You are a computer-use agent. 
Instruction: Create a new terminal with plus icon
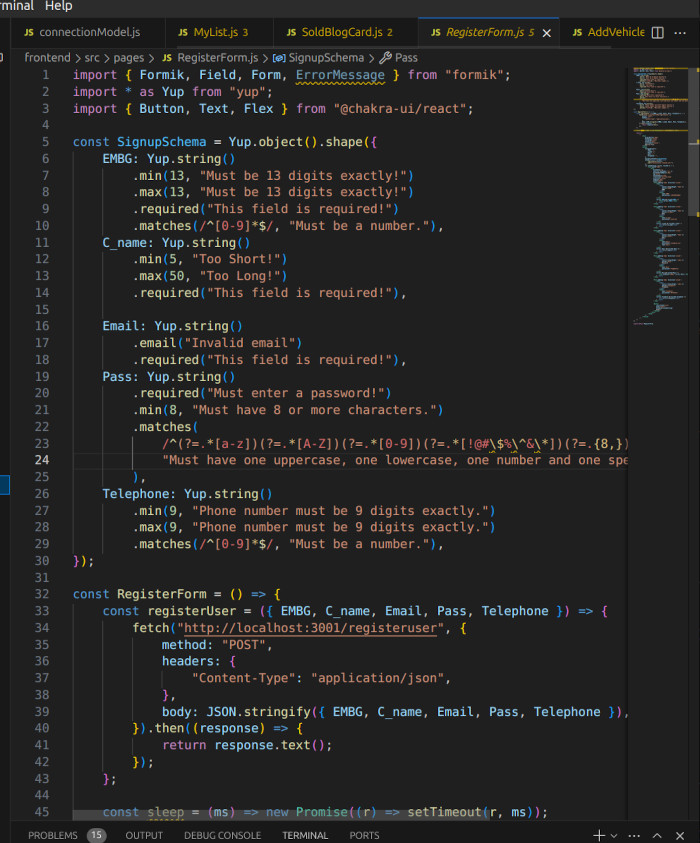(x=598, y=835)
